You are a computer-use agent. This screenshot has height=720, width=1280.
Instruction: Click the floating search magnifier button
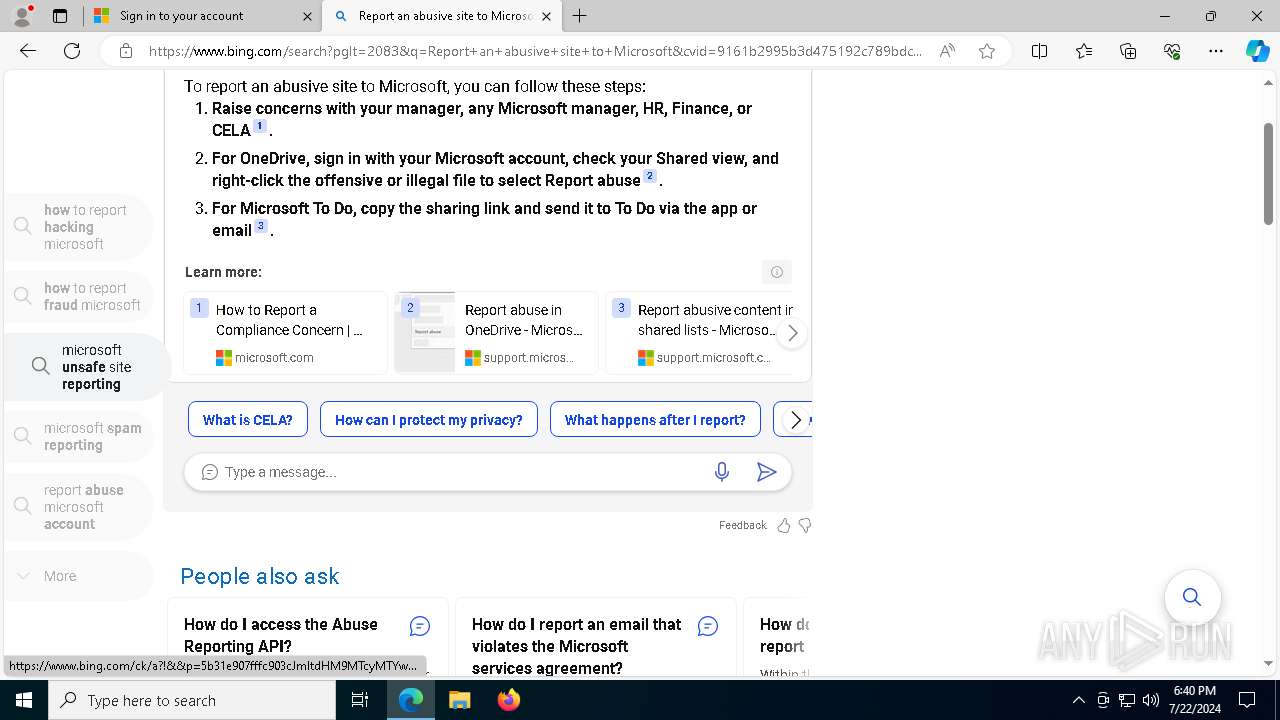1192,597
